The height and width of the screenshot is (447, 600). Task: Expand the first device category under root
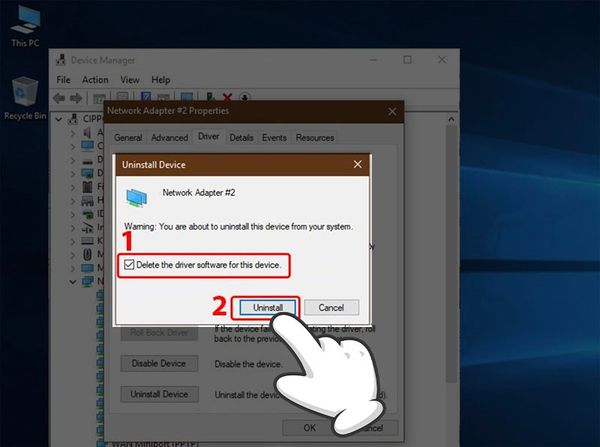[71, 131]
